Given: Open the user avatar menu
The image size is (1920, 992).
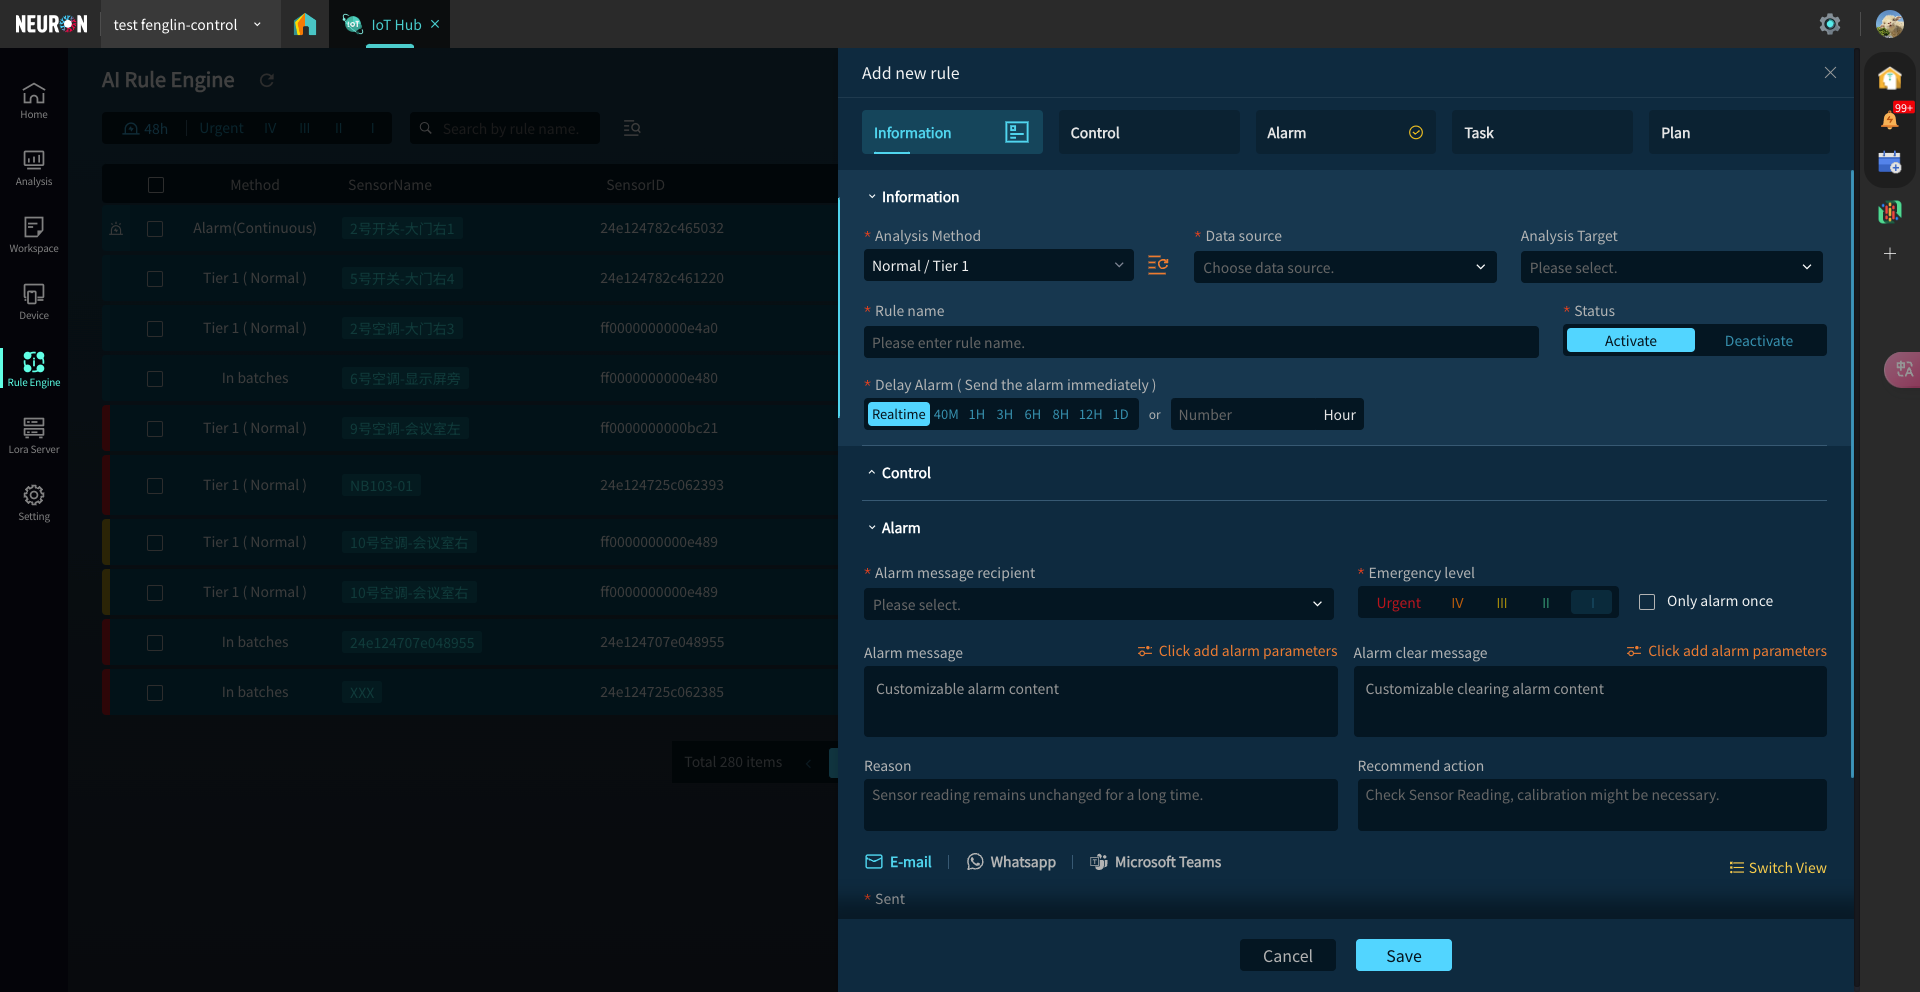Looking at the screenshot, I should (1890, 24).
